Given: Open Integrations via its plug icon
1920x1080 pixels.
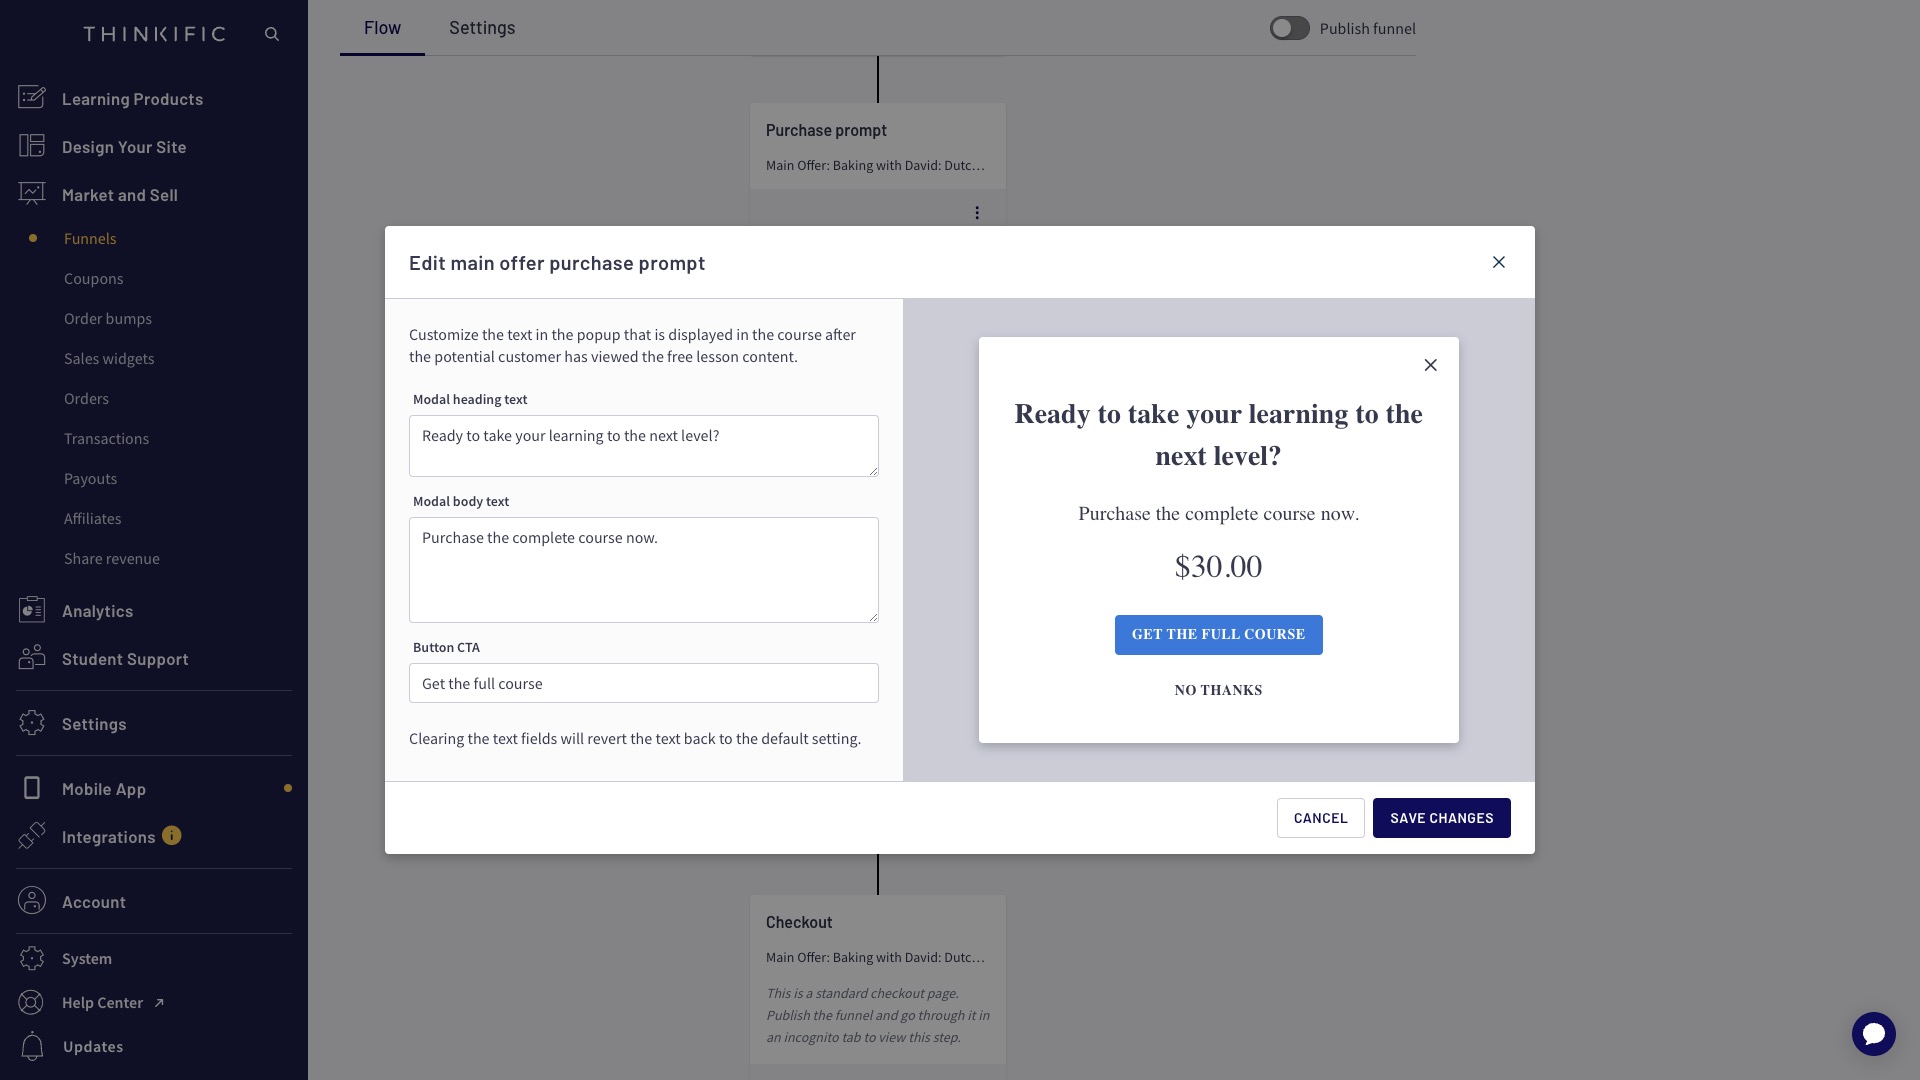Looking at the screenshot, I should pyautogui.click(x=31, y=836).
